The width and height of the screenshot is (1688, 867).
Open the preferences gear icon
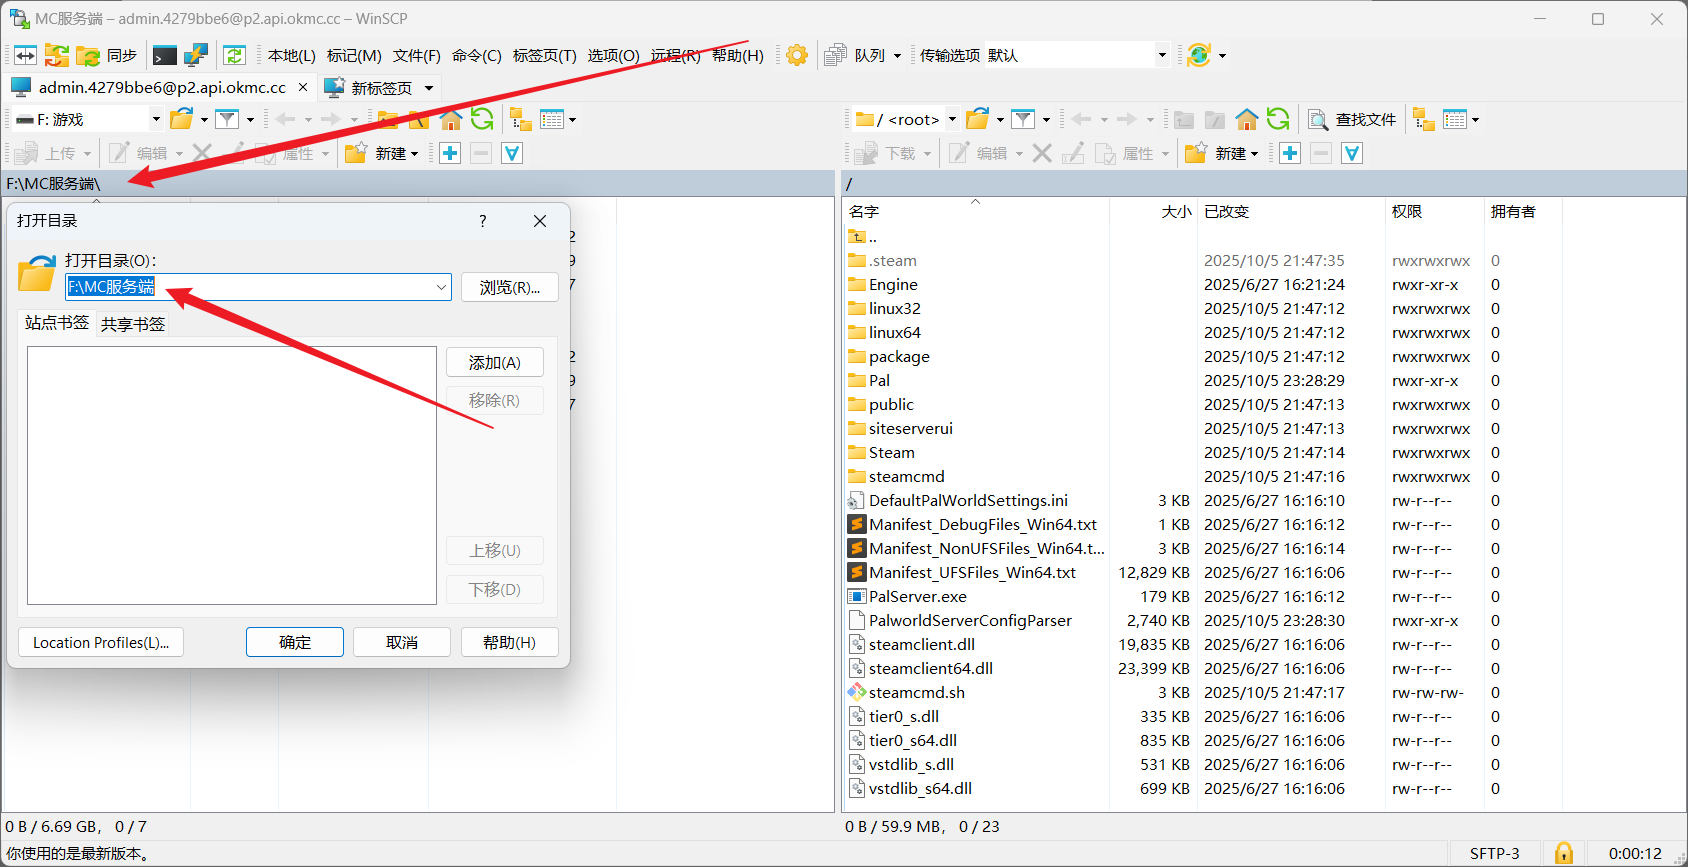tap(797, 55)
